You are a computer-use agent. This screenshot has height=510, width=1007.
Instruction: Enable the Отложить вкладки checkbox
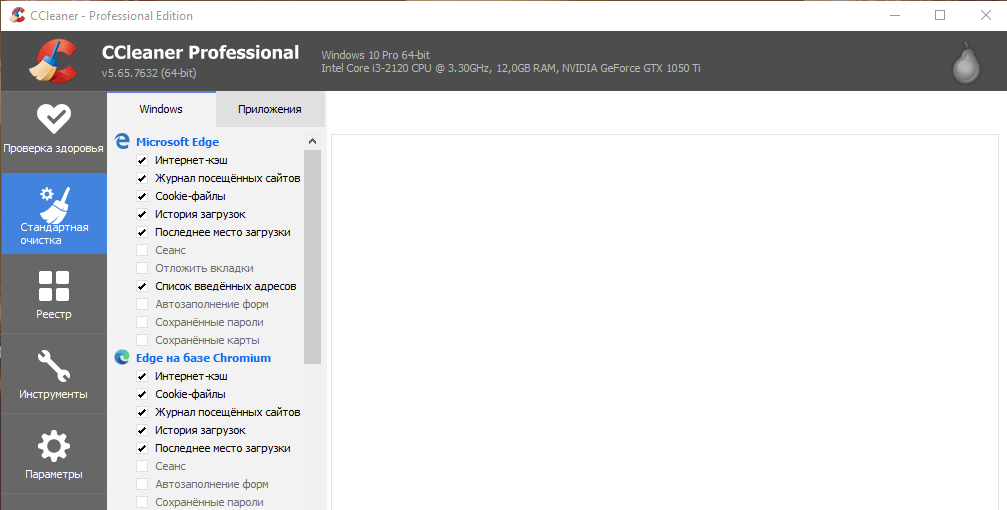tap(142, 268)
